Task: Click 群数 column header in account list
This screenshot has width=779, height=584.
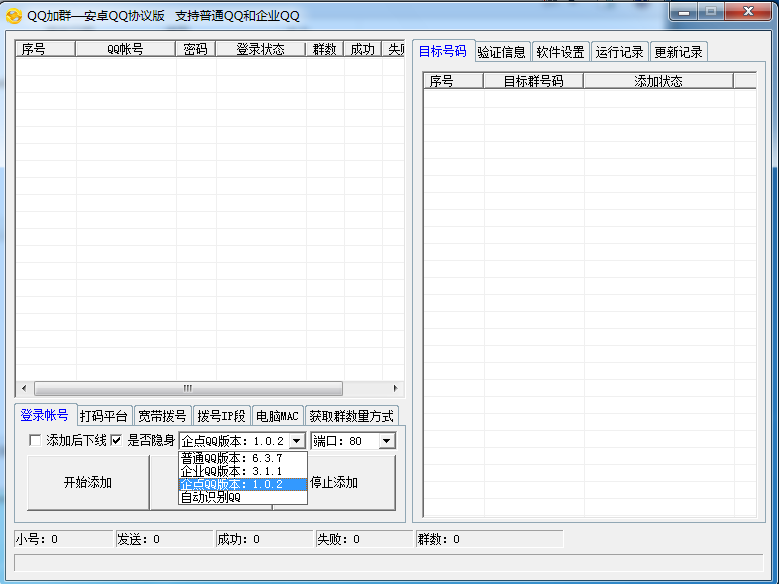Action: (x=325, y=49)
